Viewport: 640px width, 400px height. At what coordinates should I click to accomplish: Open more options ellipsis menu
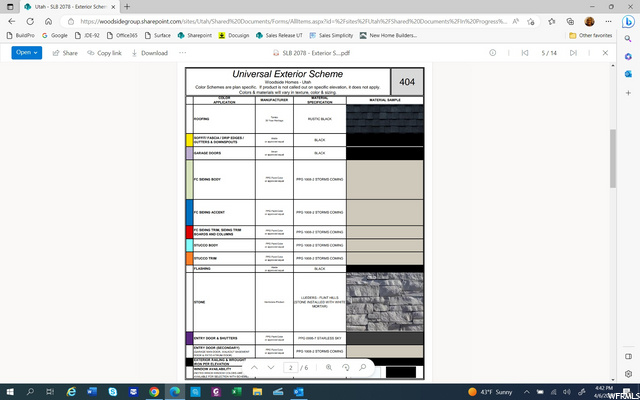[181, 53]
